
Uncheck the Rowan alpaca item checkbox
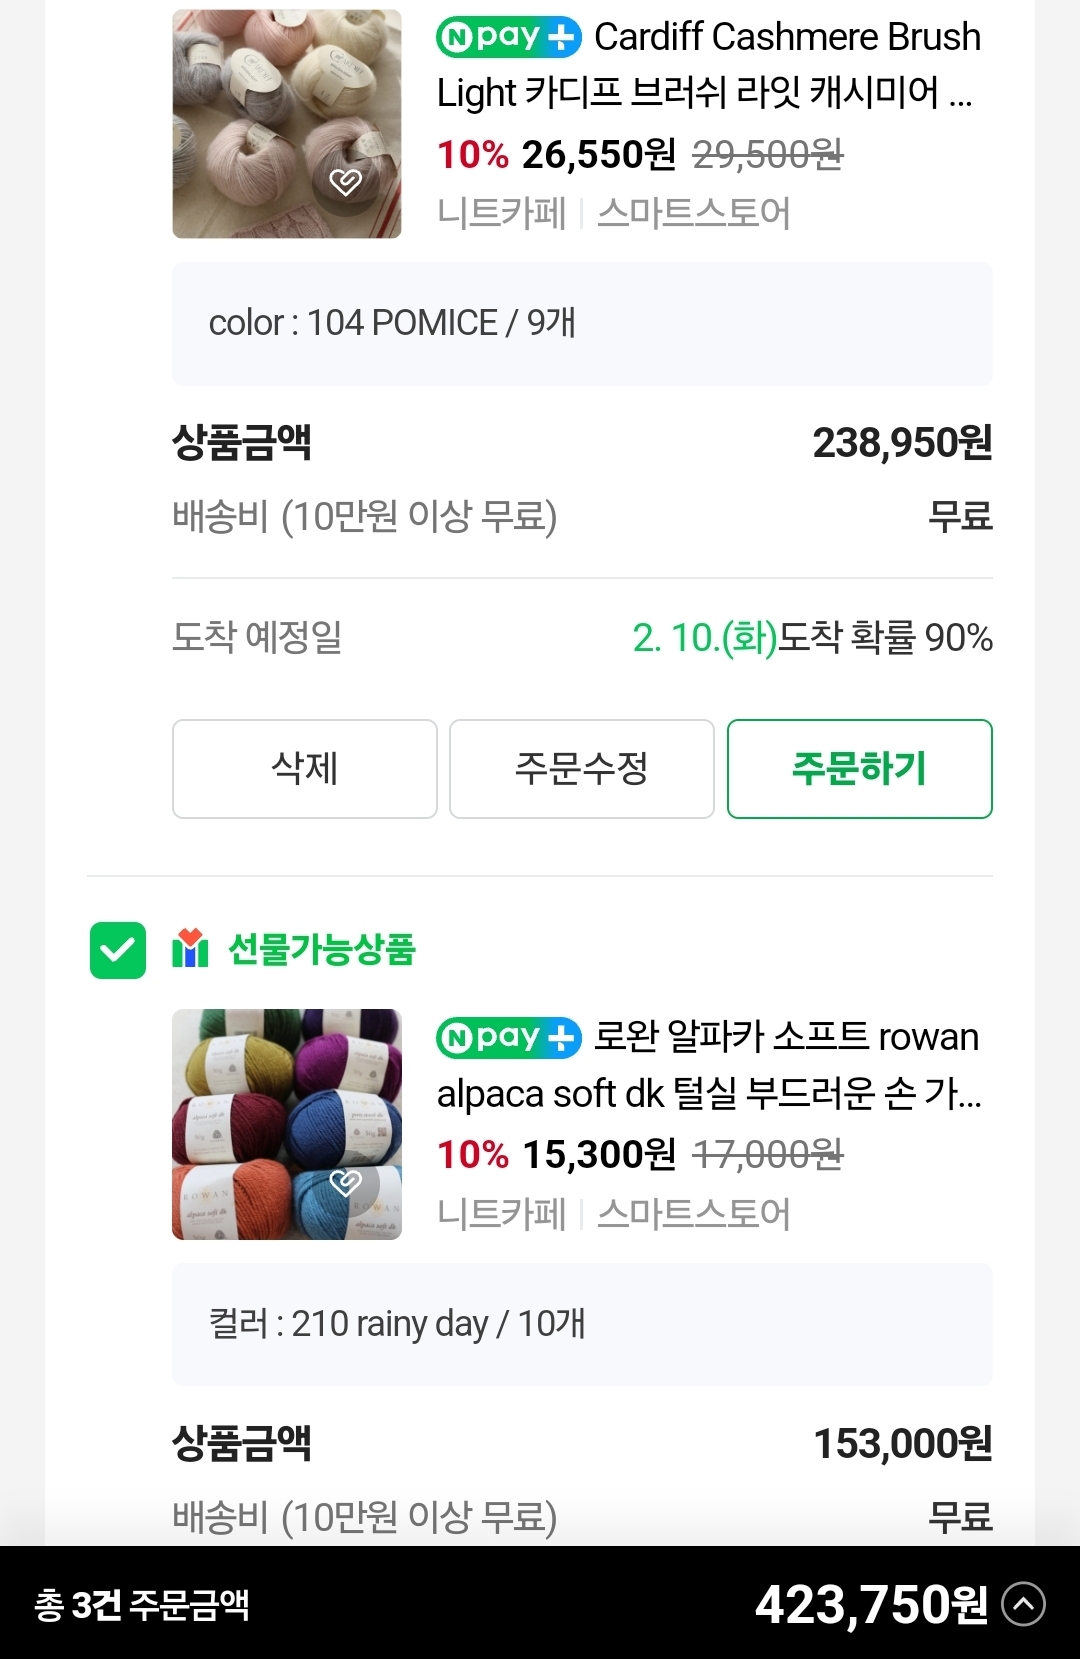point(118,950)
